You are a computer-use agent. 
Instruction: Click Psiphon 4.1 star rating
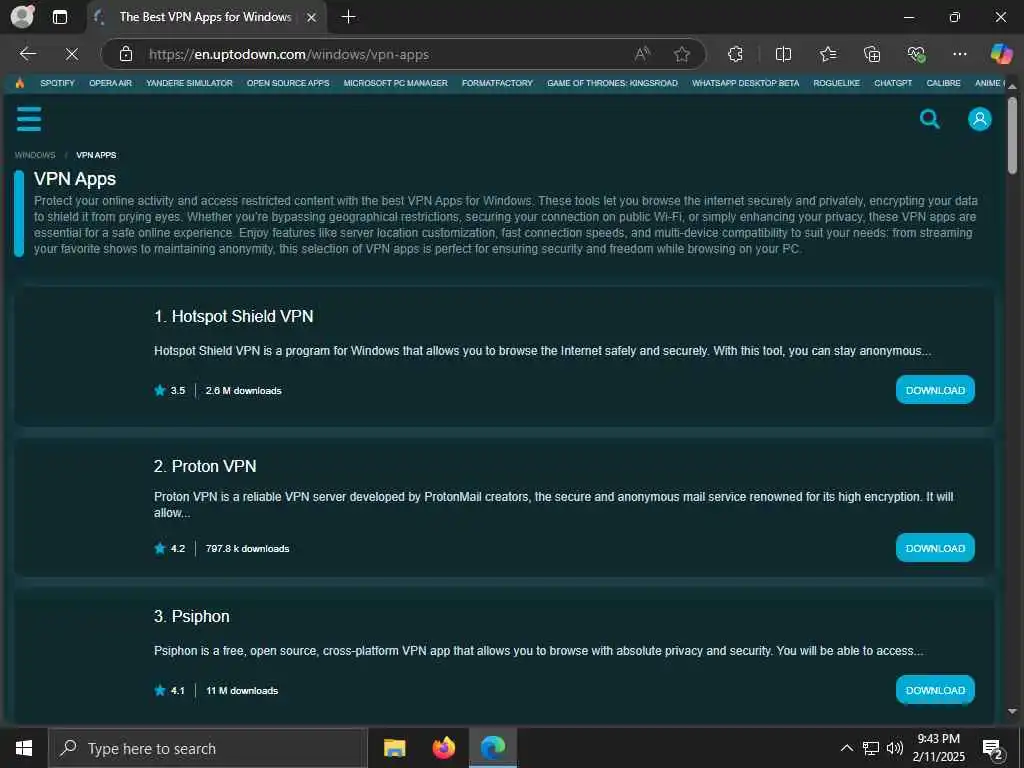170,691
